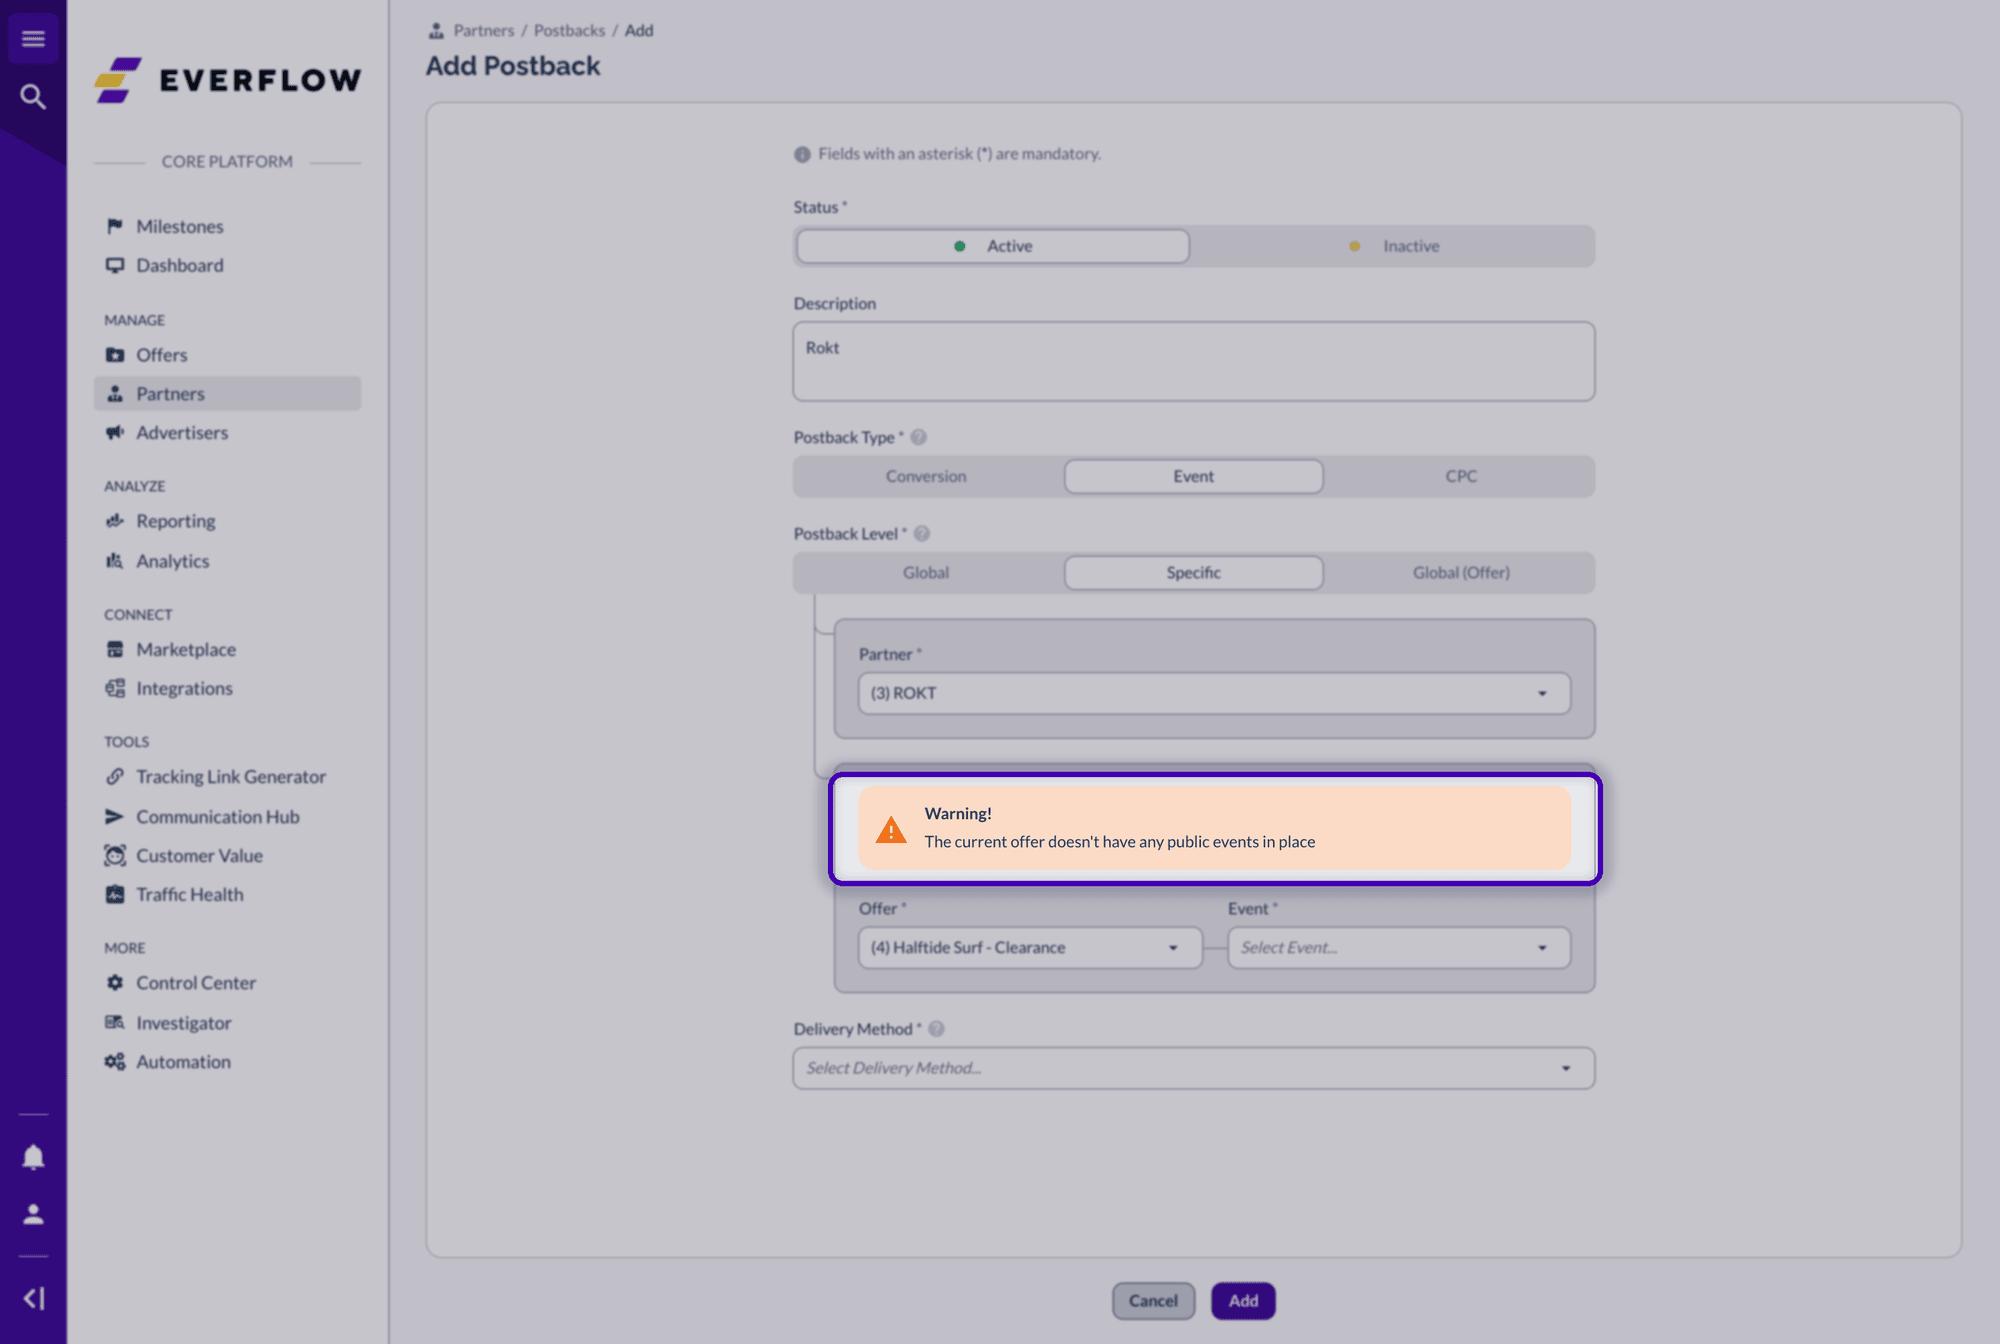This screenshot has height=1344, width=2000.
Task: Choose Conversion postback type
Action: 926,476
